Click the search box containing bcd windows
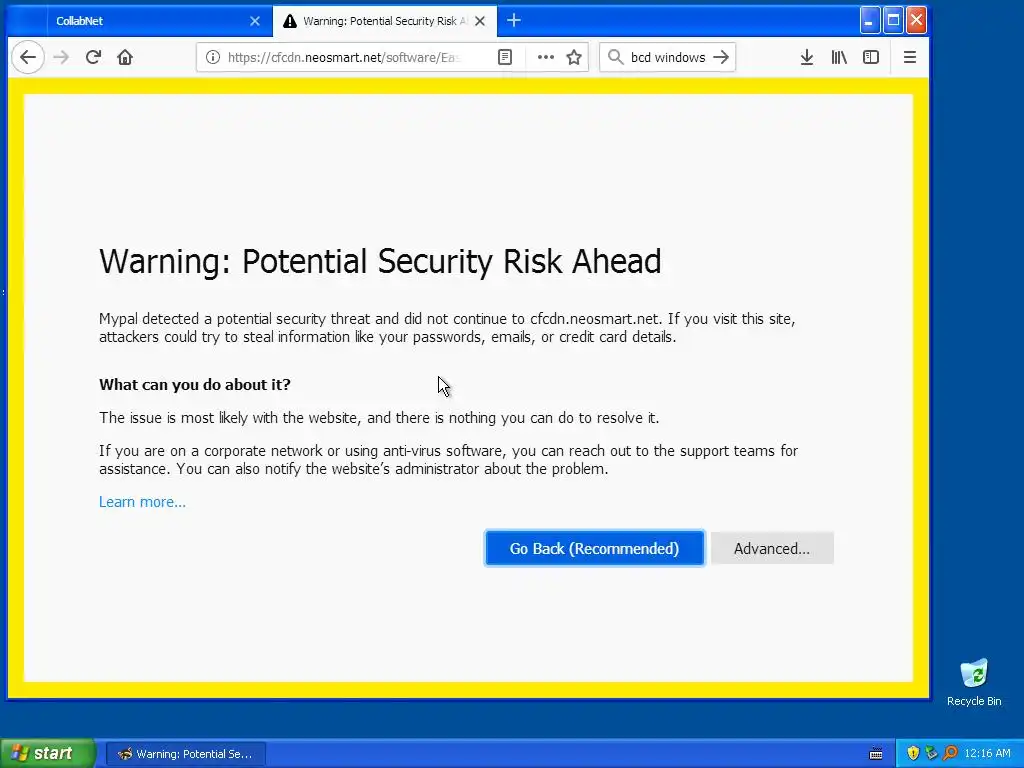Image resolution: width=1024 pixels, height=768 pixels. tap(667, 57)
